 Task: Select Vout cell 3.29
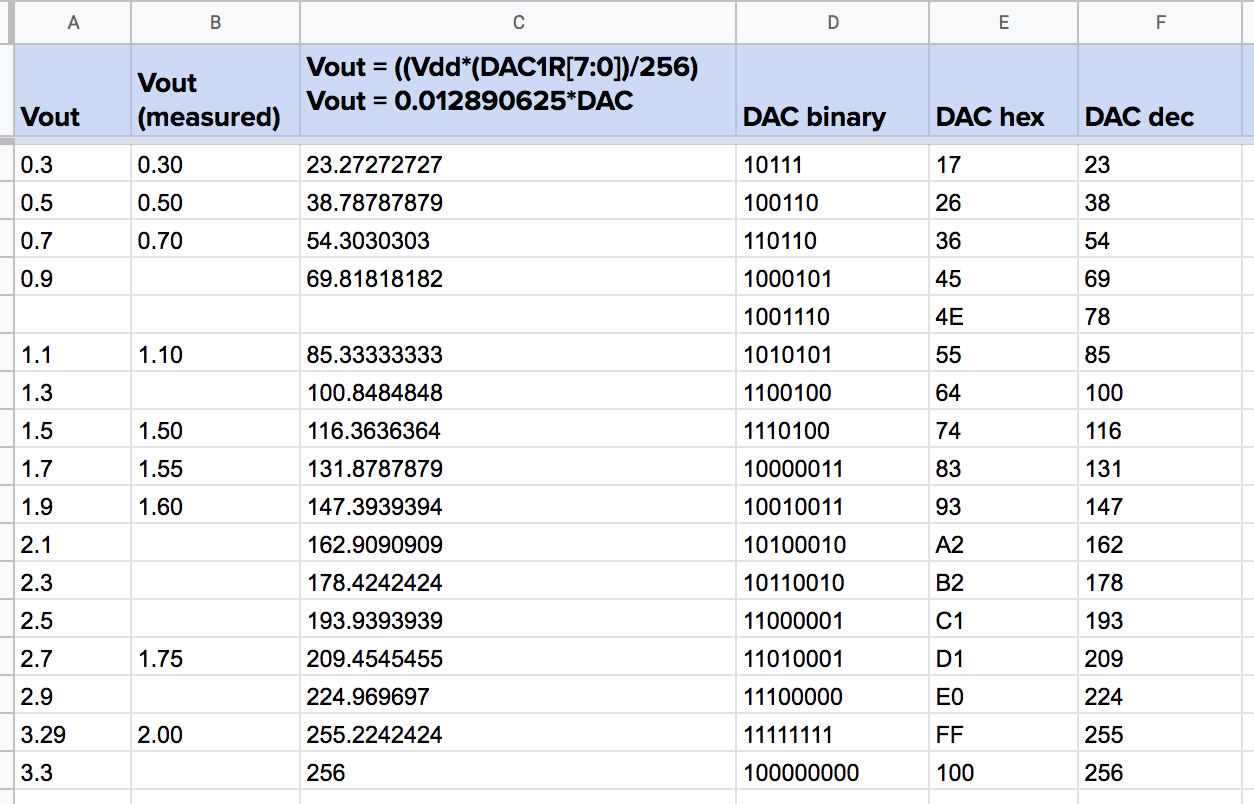tap(73, 735)
